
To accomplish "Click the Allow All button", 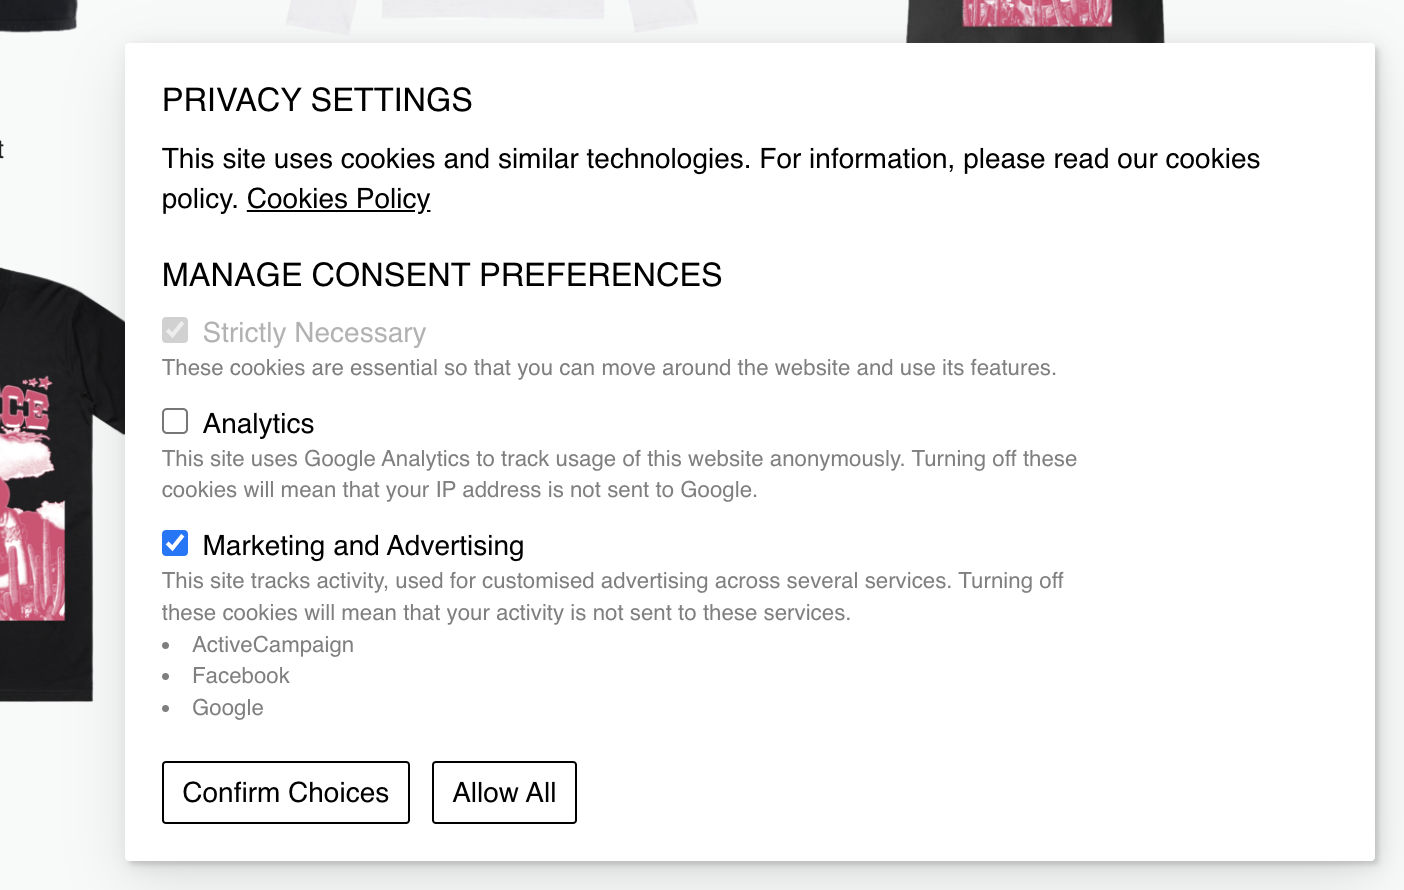I will pyautogui.click(x=504, y=792).
